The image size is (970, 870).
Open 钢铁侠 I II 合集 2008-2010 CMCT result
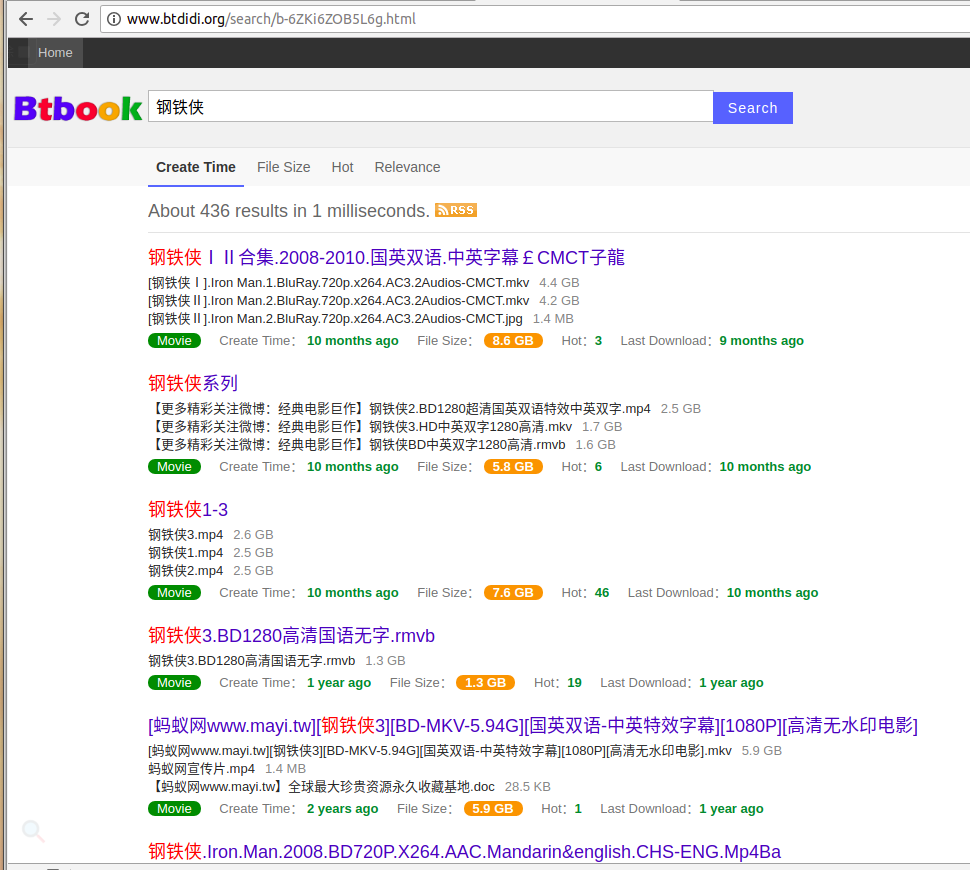pyautogui.click(x=386, y=257)
